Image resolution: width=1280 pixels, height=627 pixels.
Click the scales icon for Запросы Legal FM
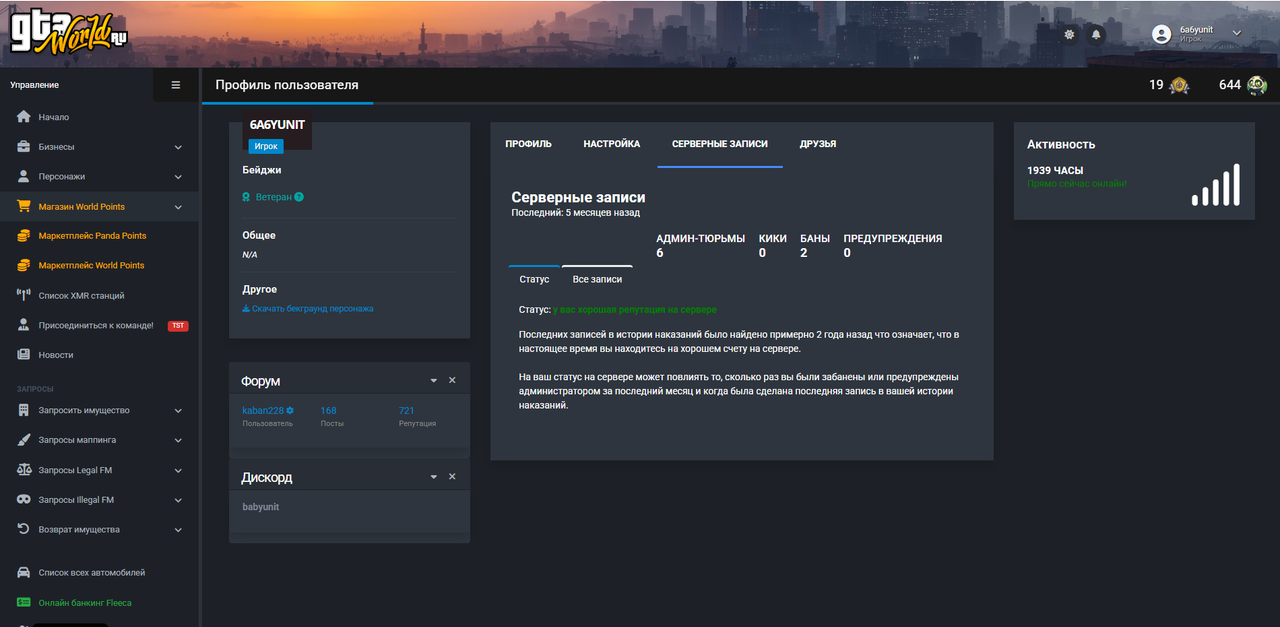click(x=24, y=470)
